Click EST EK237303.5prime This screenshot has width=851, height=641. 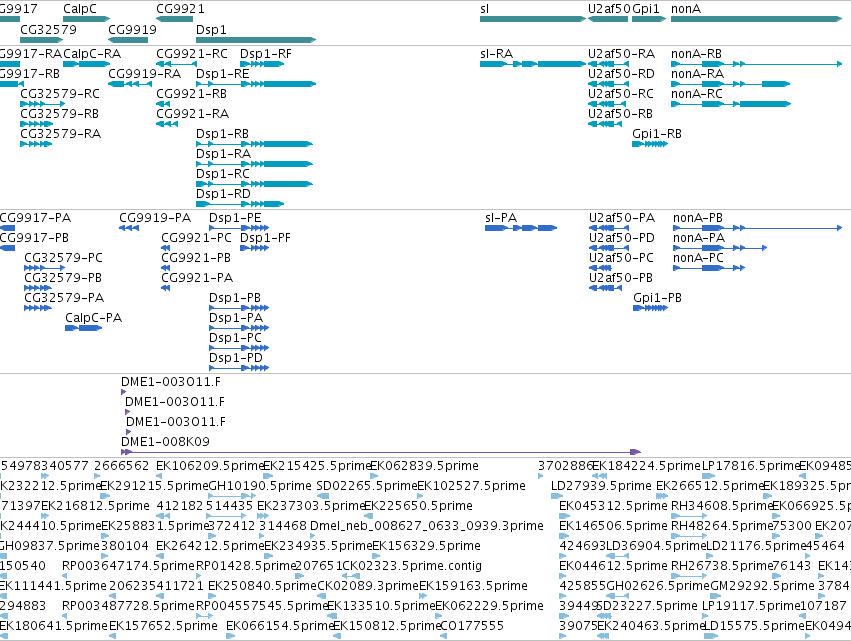click(x=311, y=506)
